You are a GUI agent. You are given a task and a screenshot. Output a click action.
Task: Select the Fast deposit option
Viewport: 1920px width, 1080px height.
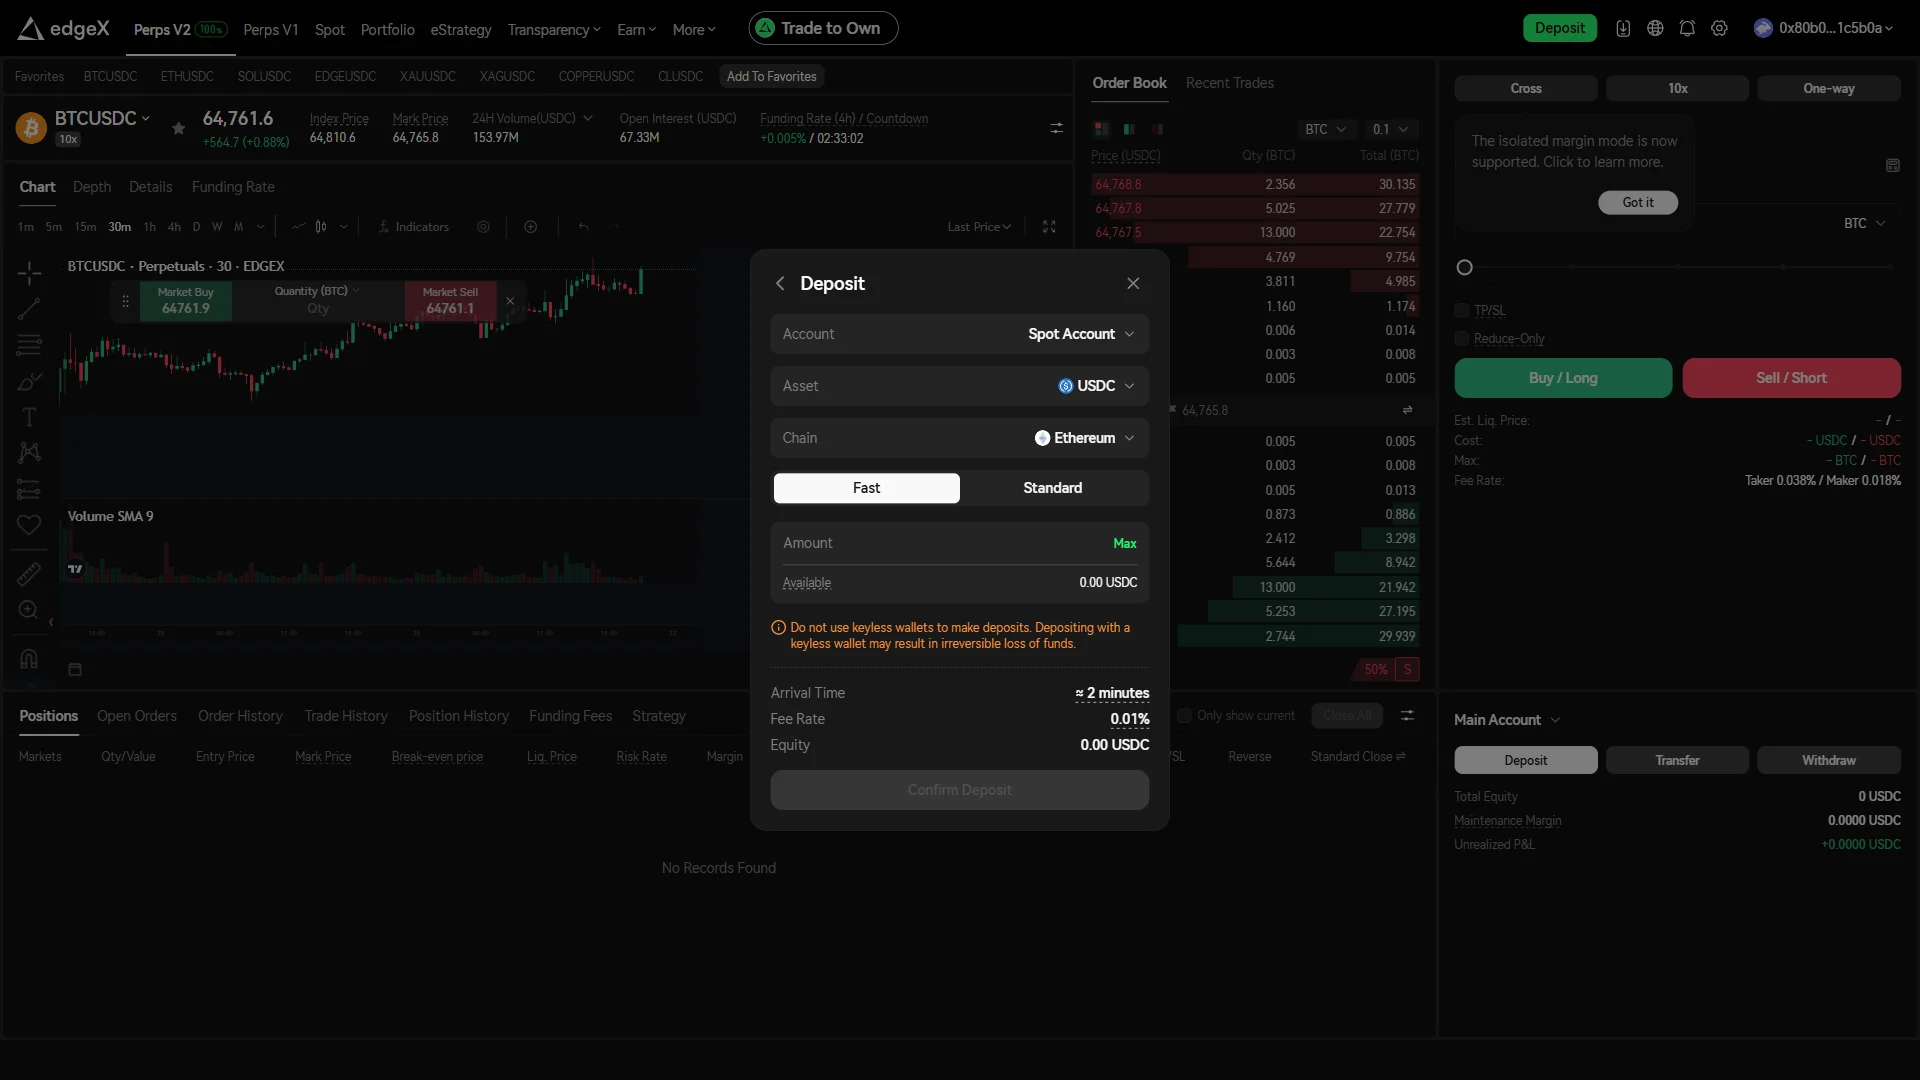click(866, 488)
